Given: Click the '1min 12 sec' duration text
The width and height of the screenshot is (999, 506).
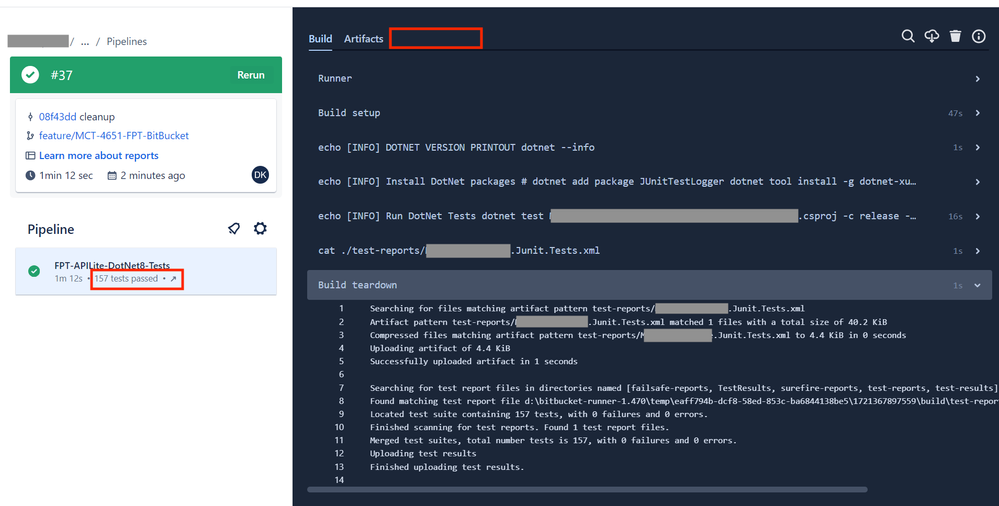Looking at the screenshot, I should 66,175.
